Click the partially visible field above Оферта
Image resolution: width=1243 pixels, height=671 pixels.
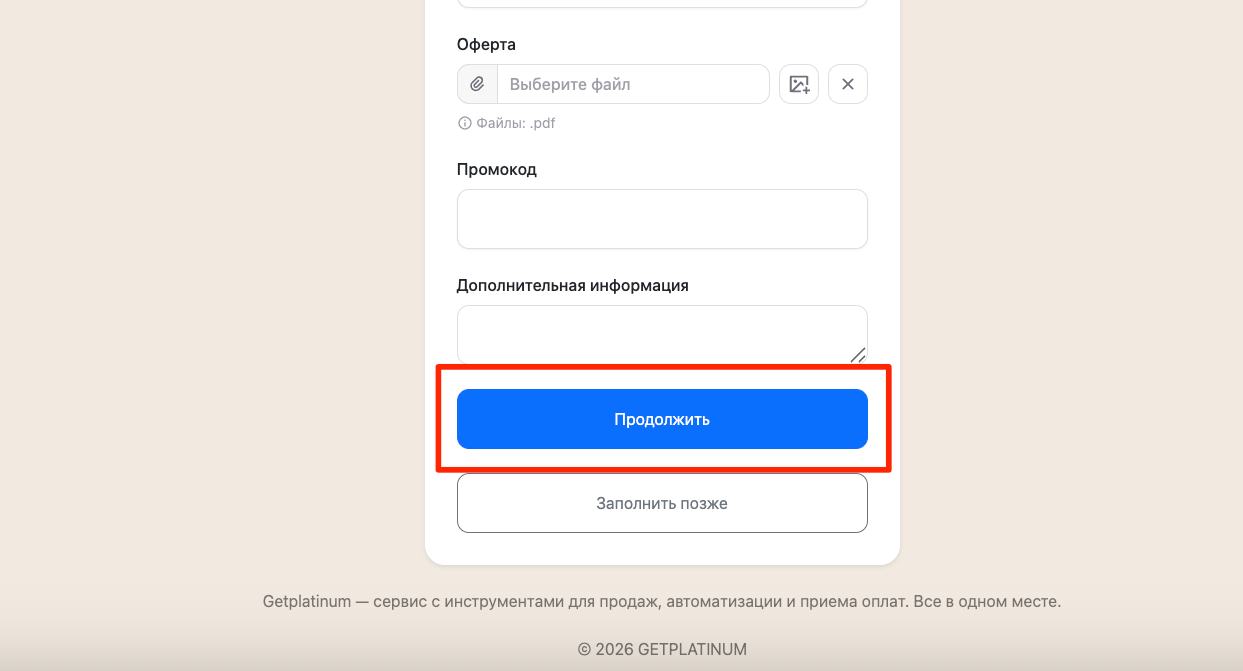[x=662, y=3]
